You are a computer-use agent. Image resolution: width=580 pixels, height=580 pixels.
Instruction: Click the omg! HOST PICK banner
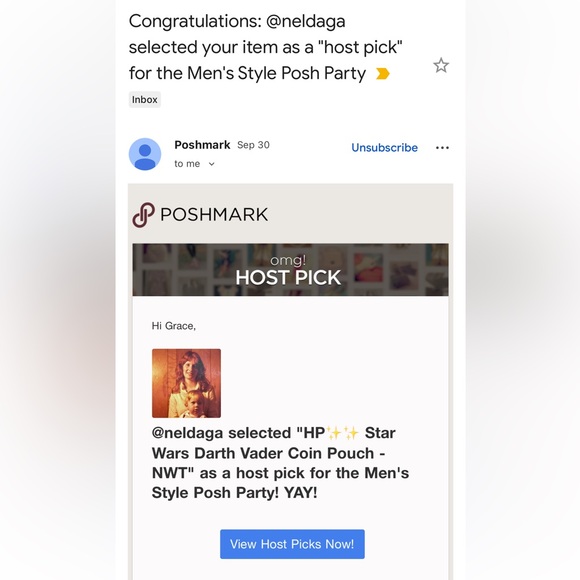pos(290,270)
